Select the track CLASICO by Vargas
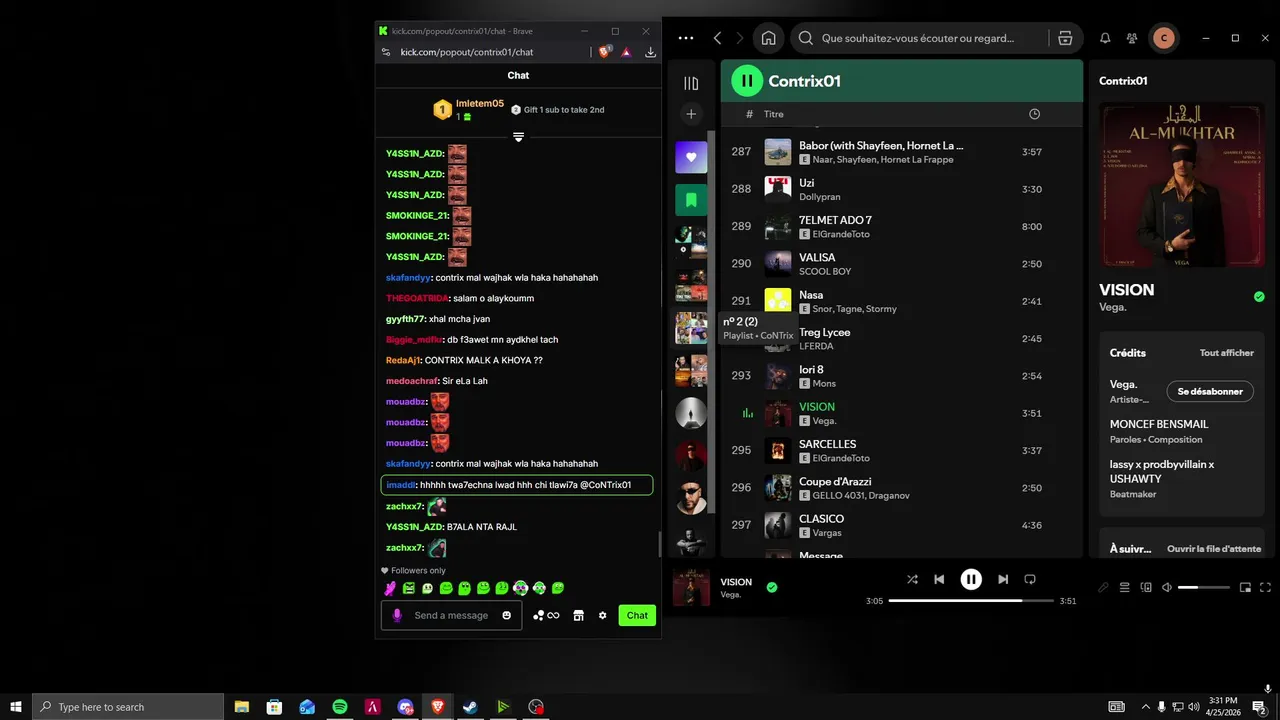This screenshot has width=1280, height=720. [902, 525]
